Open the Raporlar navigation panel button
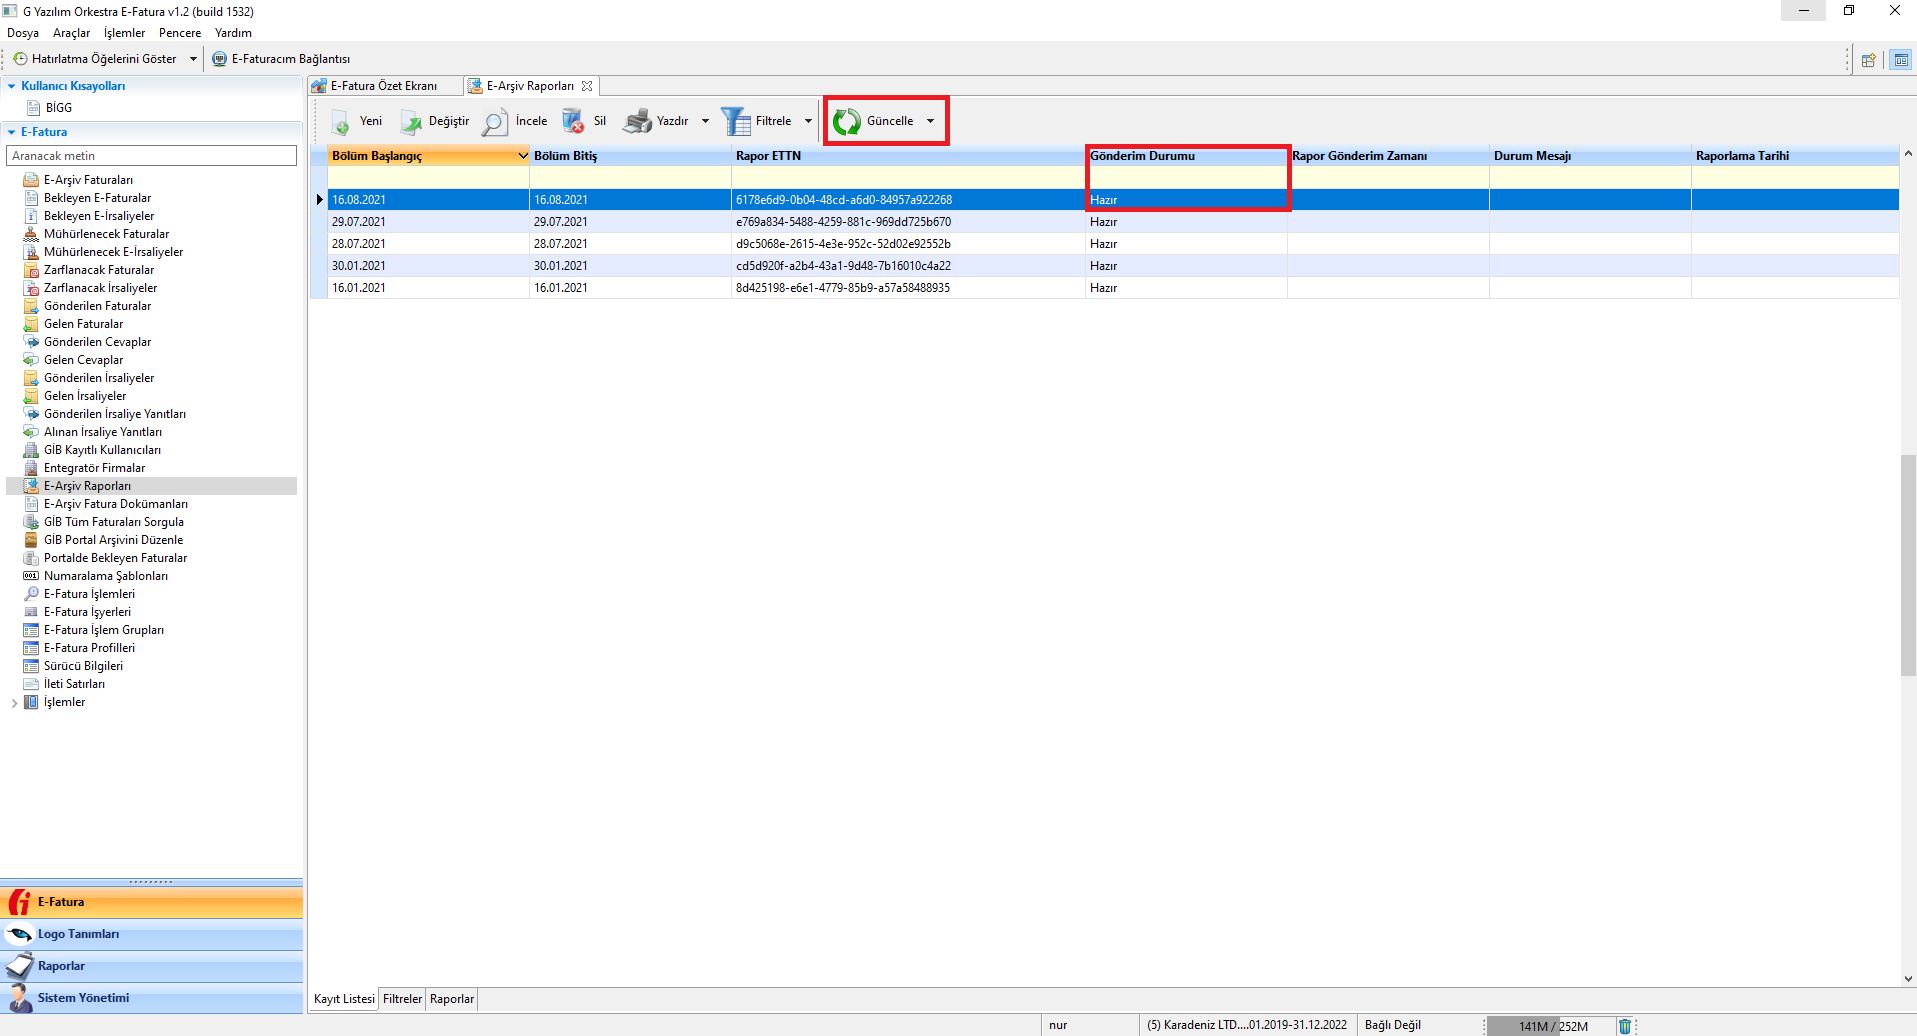Screen dimensions: 1917x1036 point(61,966)
